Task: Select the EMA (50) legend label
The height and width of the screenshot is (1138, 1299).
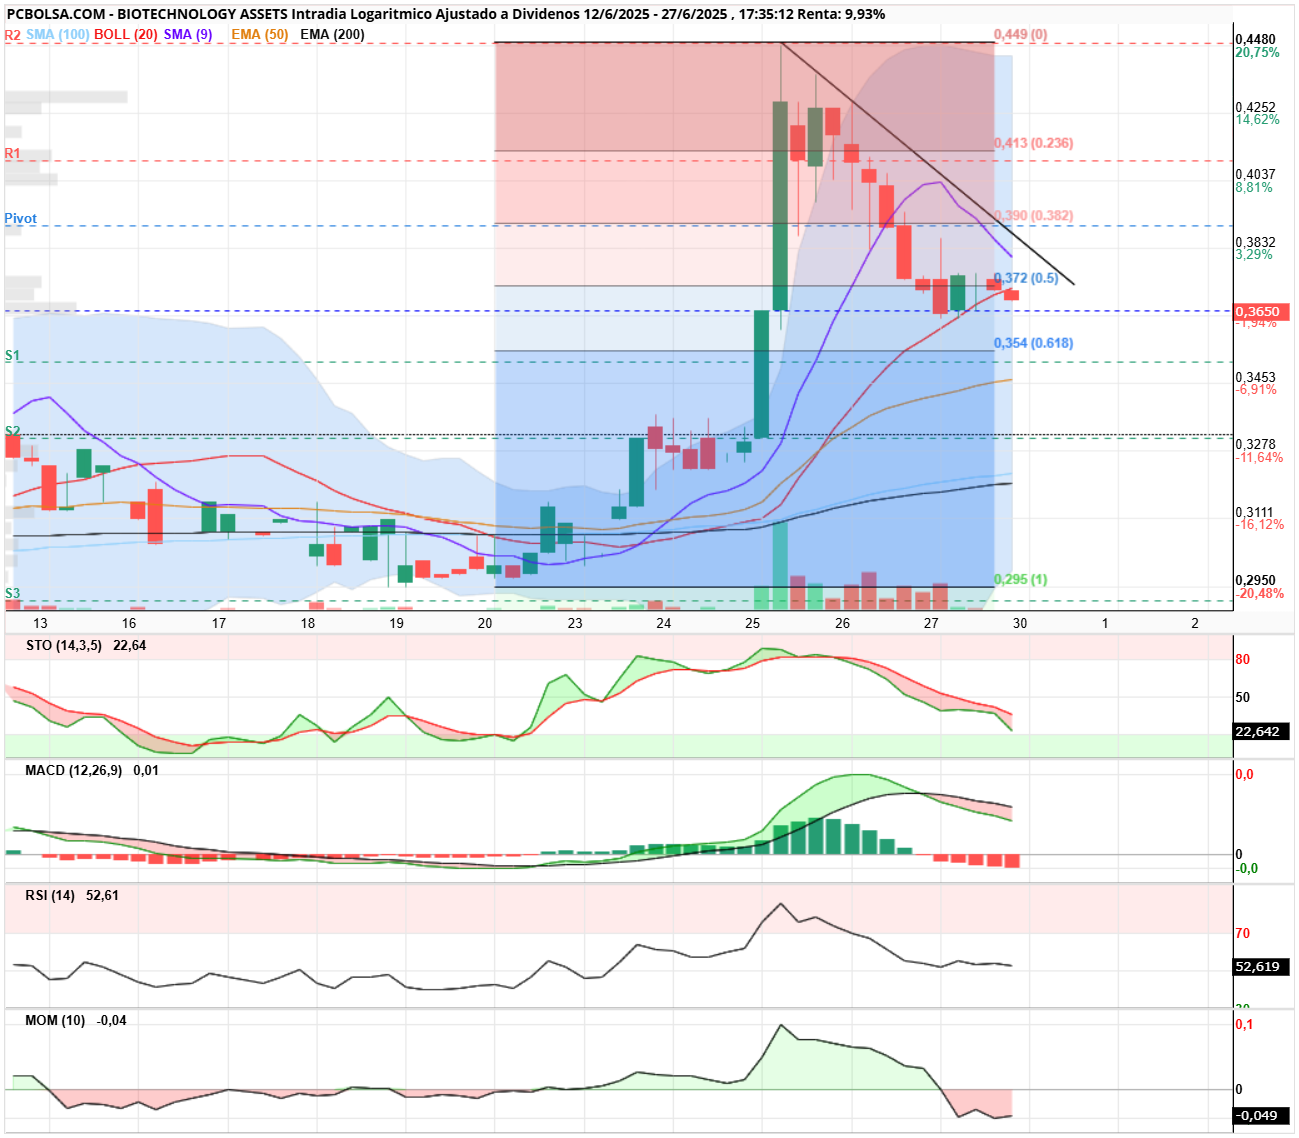Action: (x=259, y=34)
